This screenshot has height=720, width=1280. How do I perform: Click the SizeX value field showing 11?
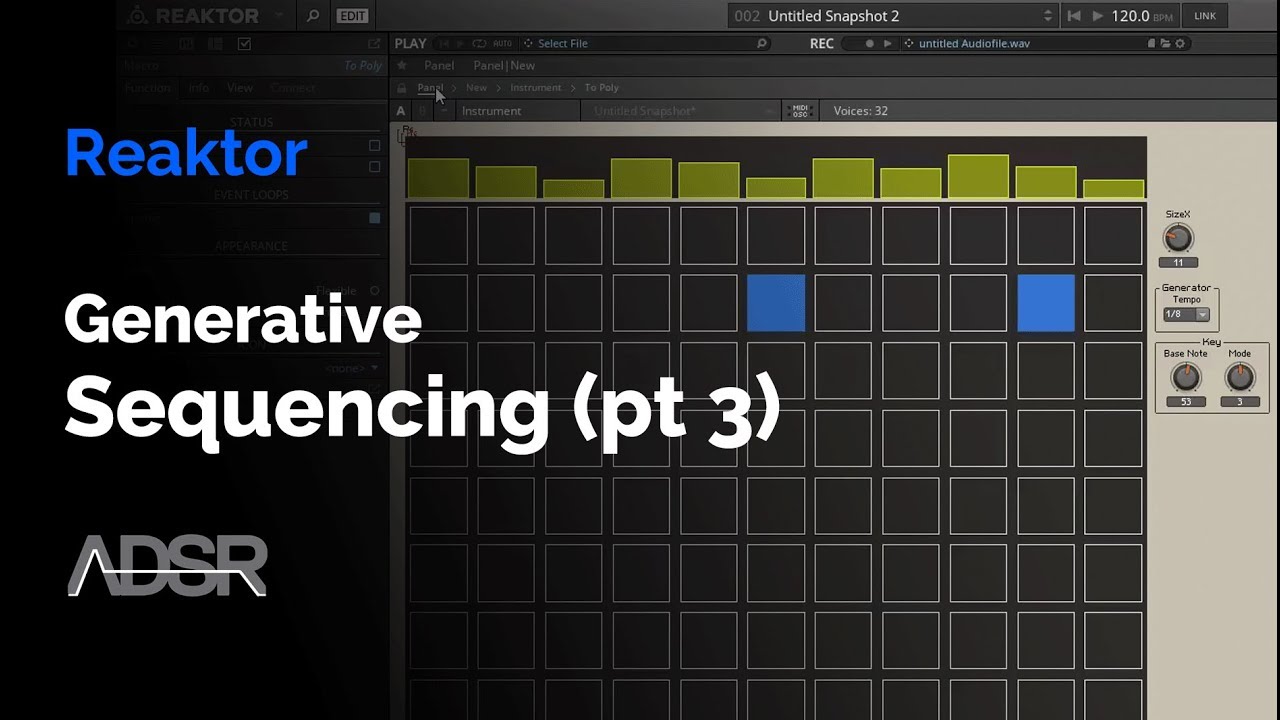click(x=1178, y=263)
